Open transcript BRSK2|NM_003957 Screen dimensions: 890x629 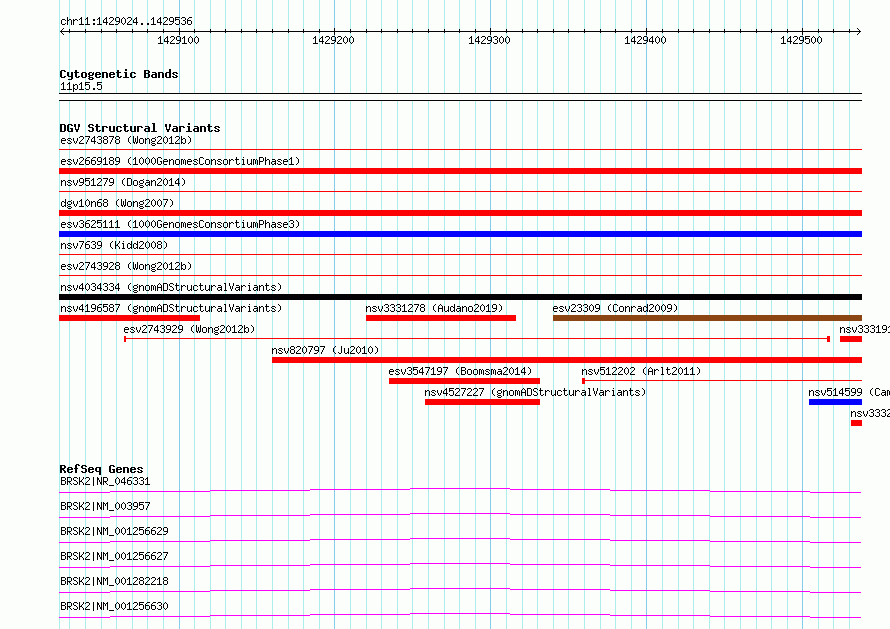[105, 506]
